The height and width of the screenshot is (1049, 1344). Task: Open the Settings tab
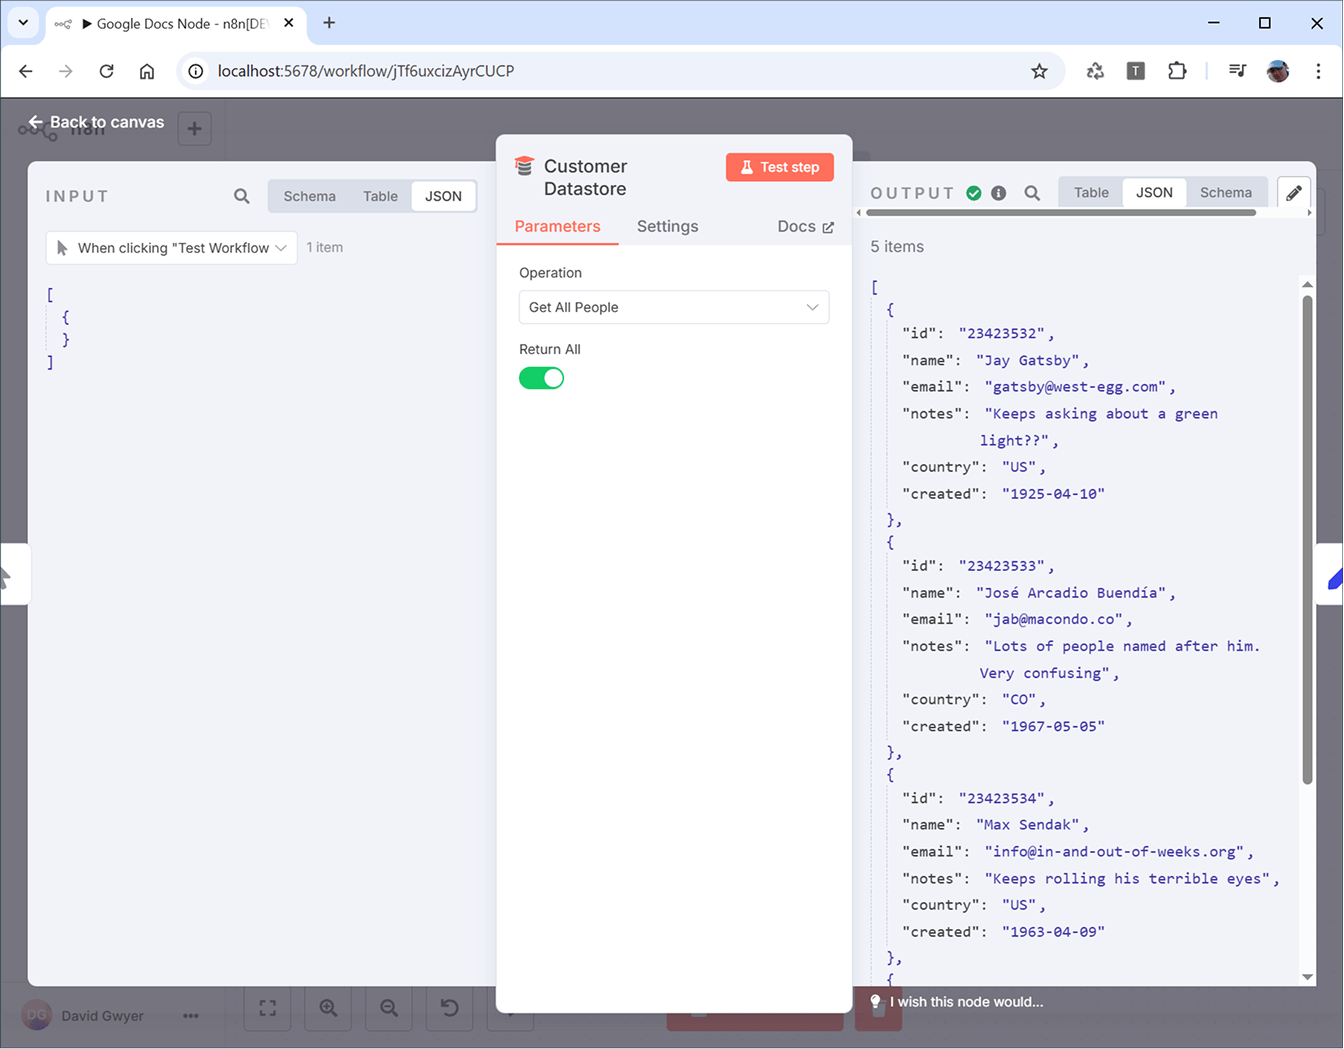(x=667, y=226)
